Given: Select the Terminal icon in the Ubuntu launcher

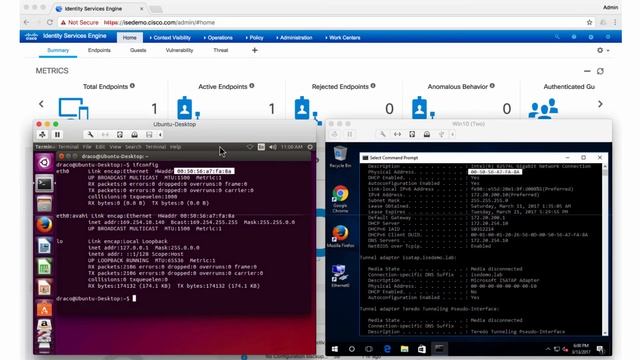Looking at the screenshot, I should (x=44, y=184).
